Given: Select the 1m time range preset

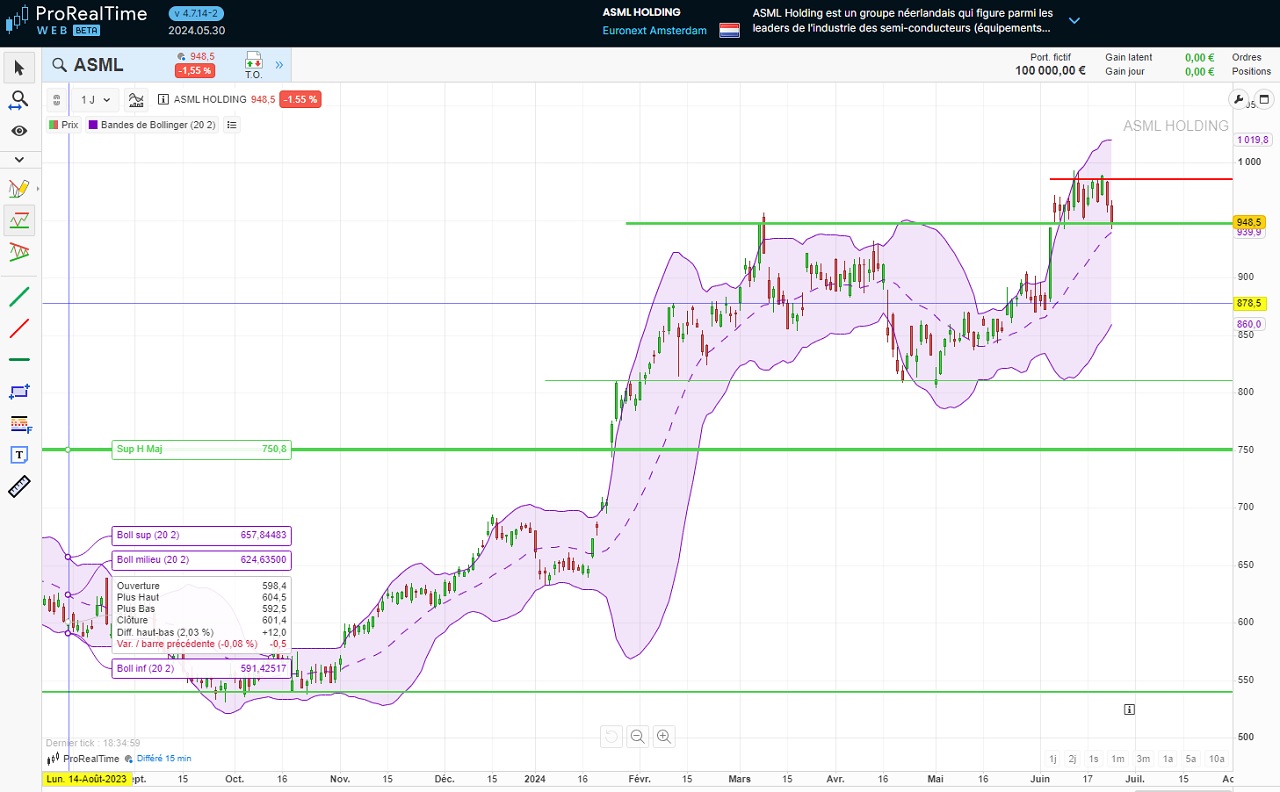Looking at the screenshot, I should (1117, 759).
